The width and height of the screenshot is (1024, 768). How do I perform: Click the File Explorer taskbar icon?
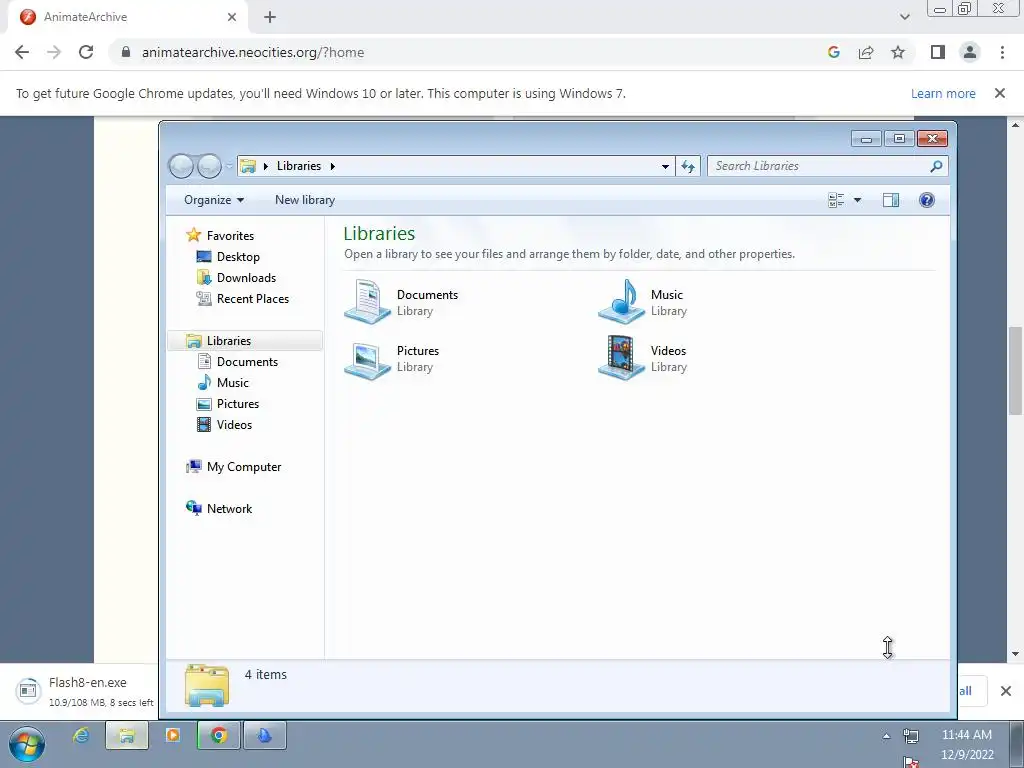127,736
